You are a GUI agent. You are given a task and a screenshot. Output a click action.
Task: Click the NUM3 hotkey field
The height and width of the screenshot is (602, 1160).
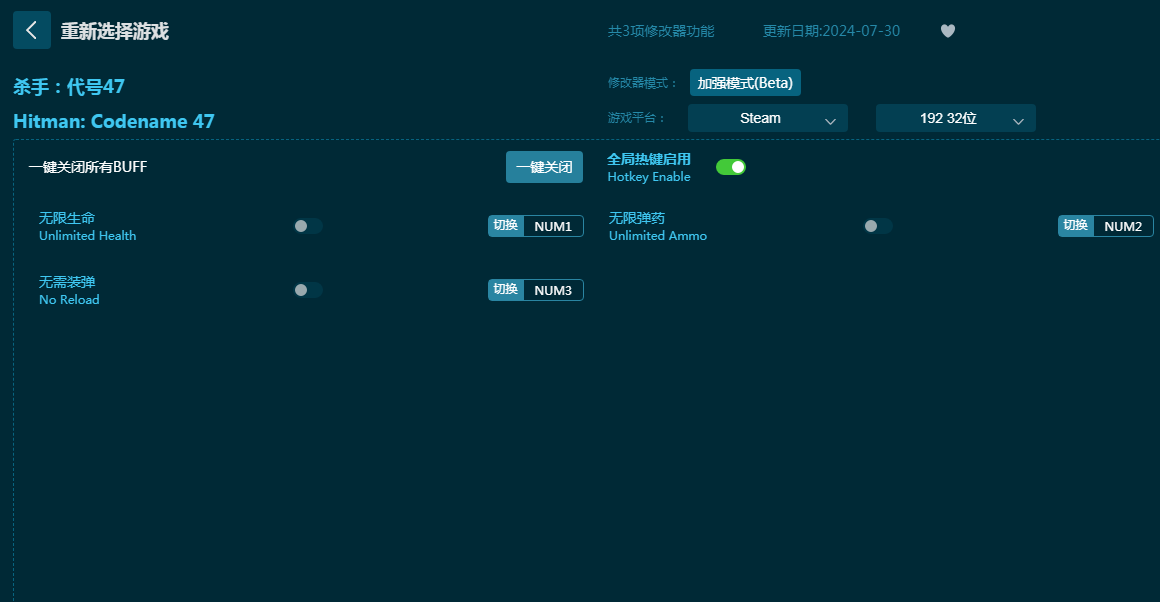click(553, 291)
